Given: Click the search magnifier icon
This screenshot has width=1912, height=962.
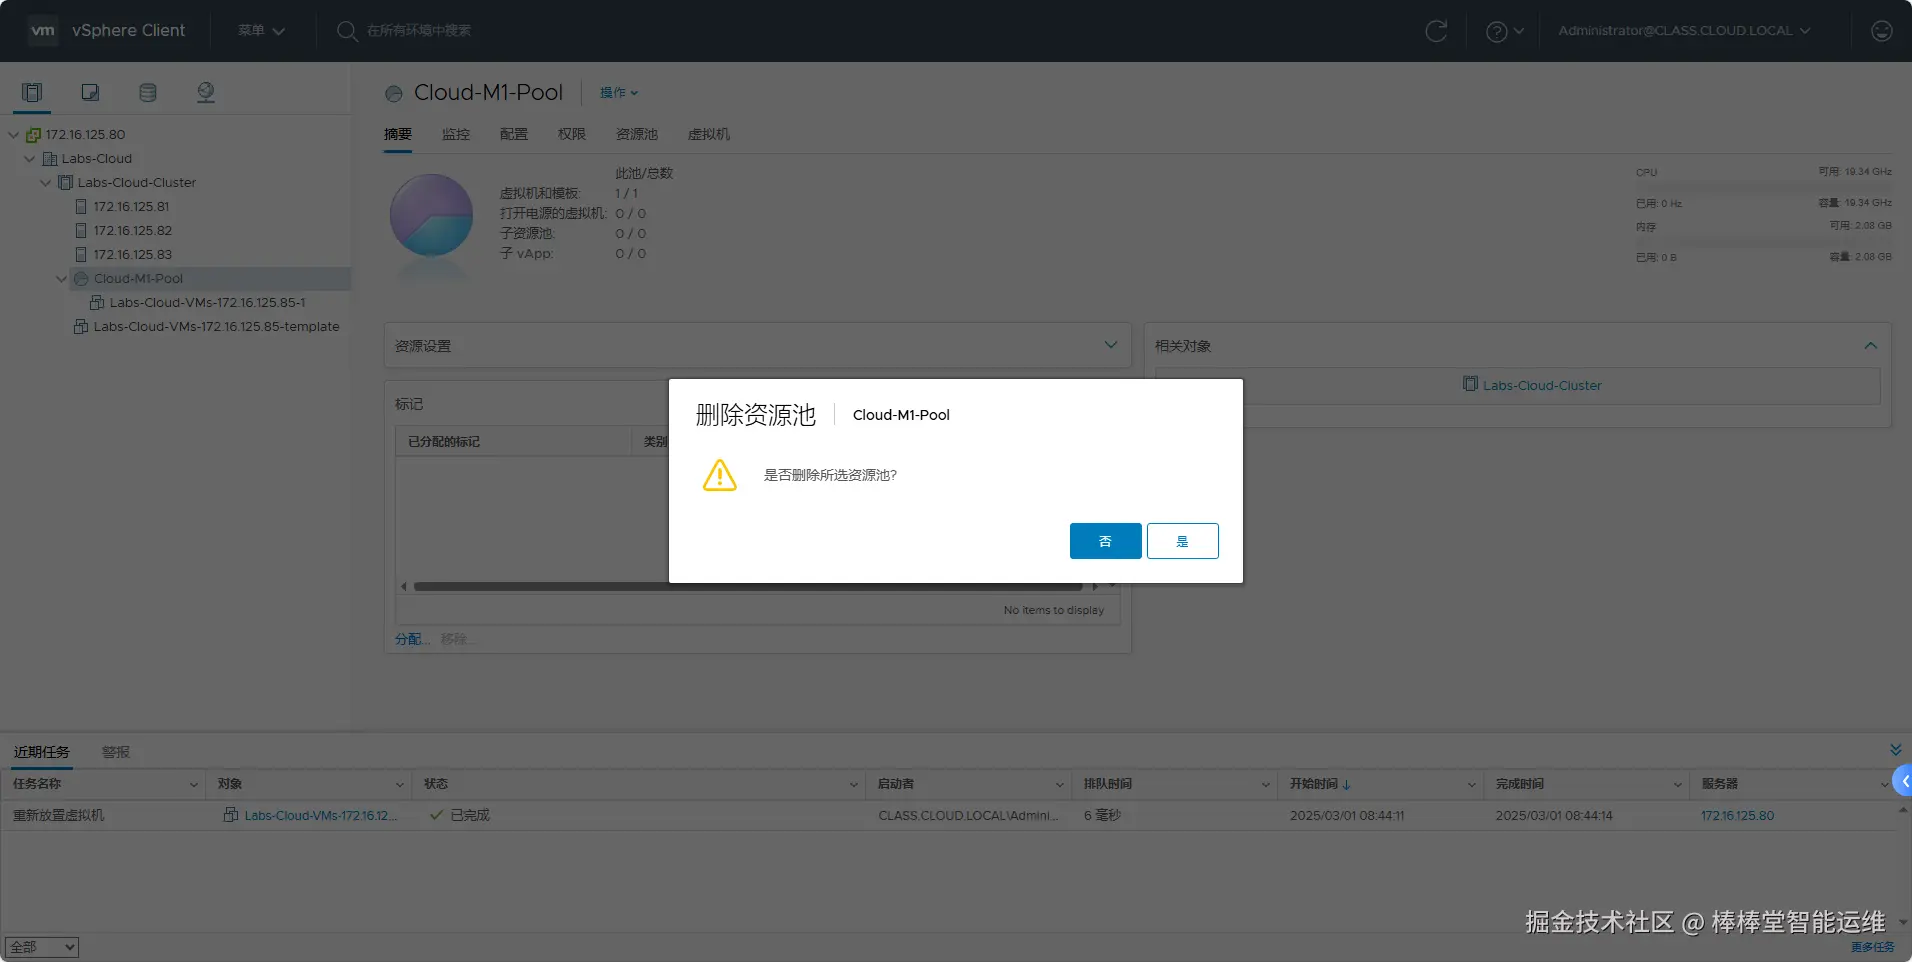Looking at the screenshot, I should click(x=347, y=31).
